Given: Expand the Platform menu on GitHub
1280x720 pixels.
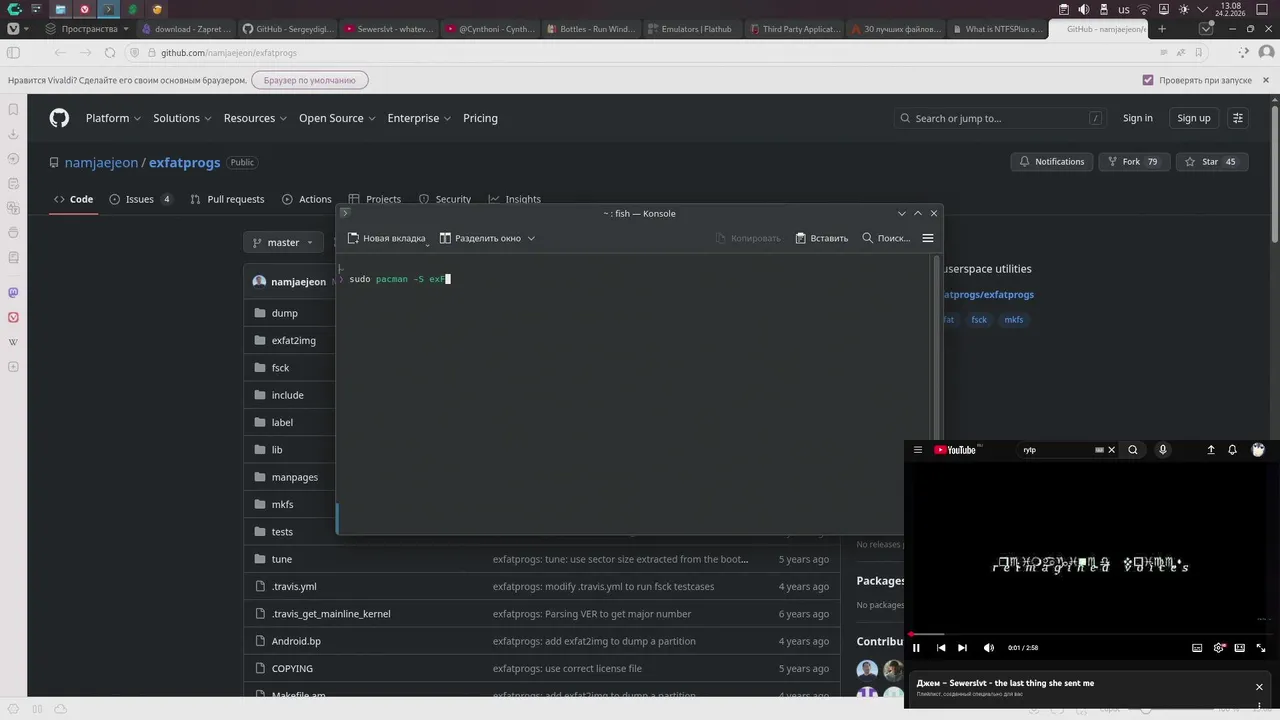Looking at the screenshot, I should [114, 118].
